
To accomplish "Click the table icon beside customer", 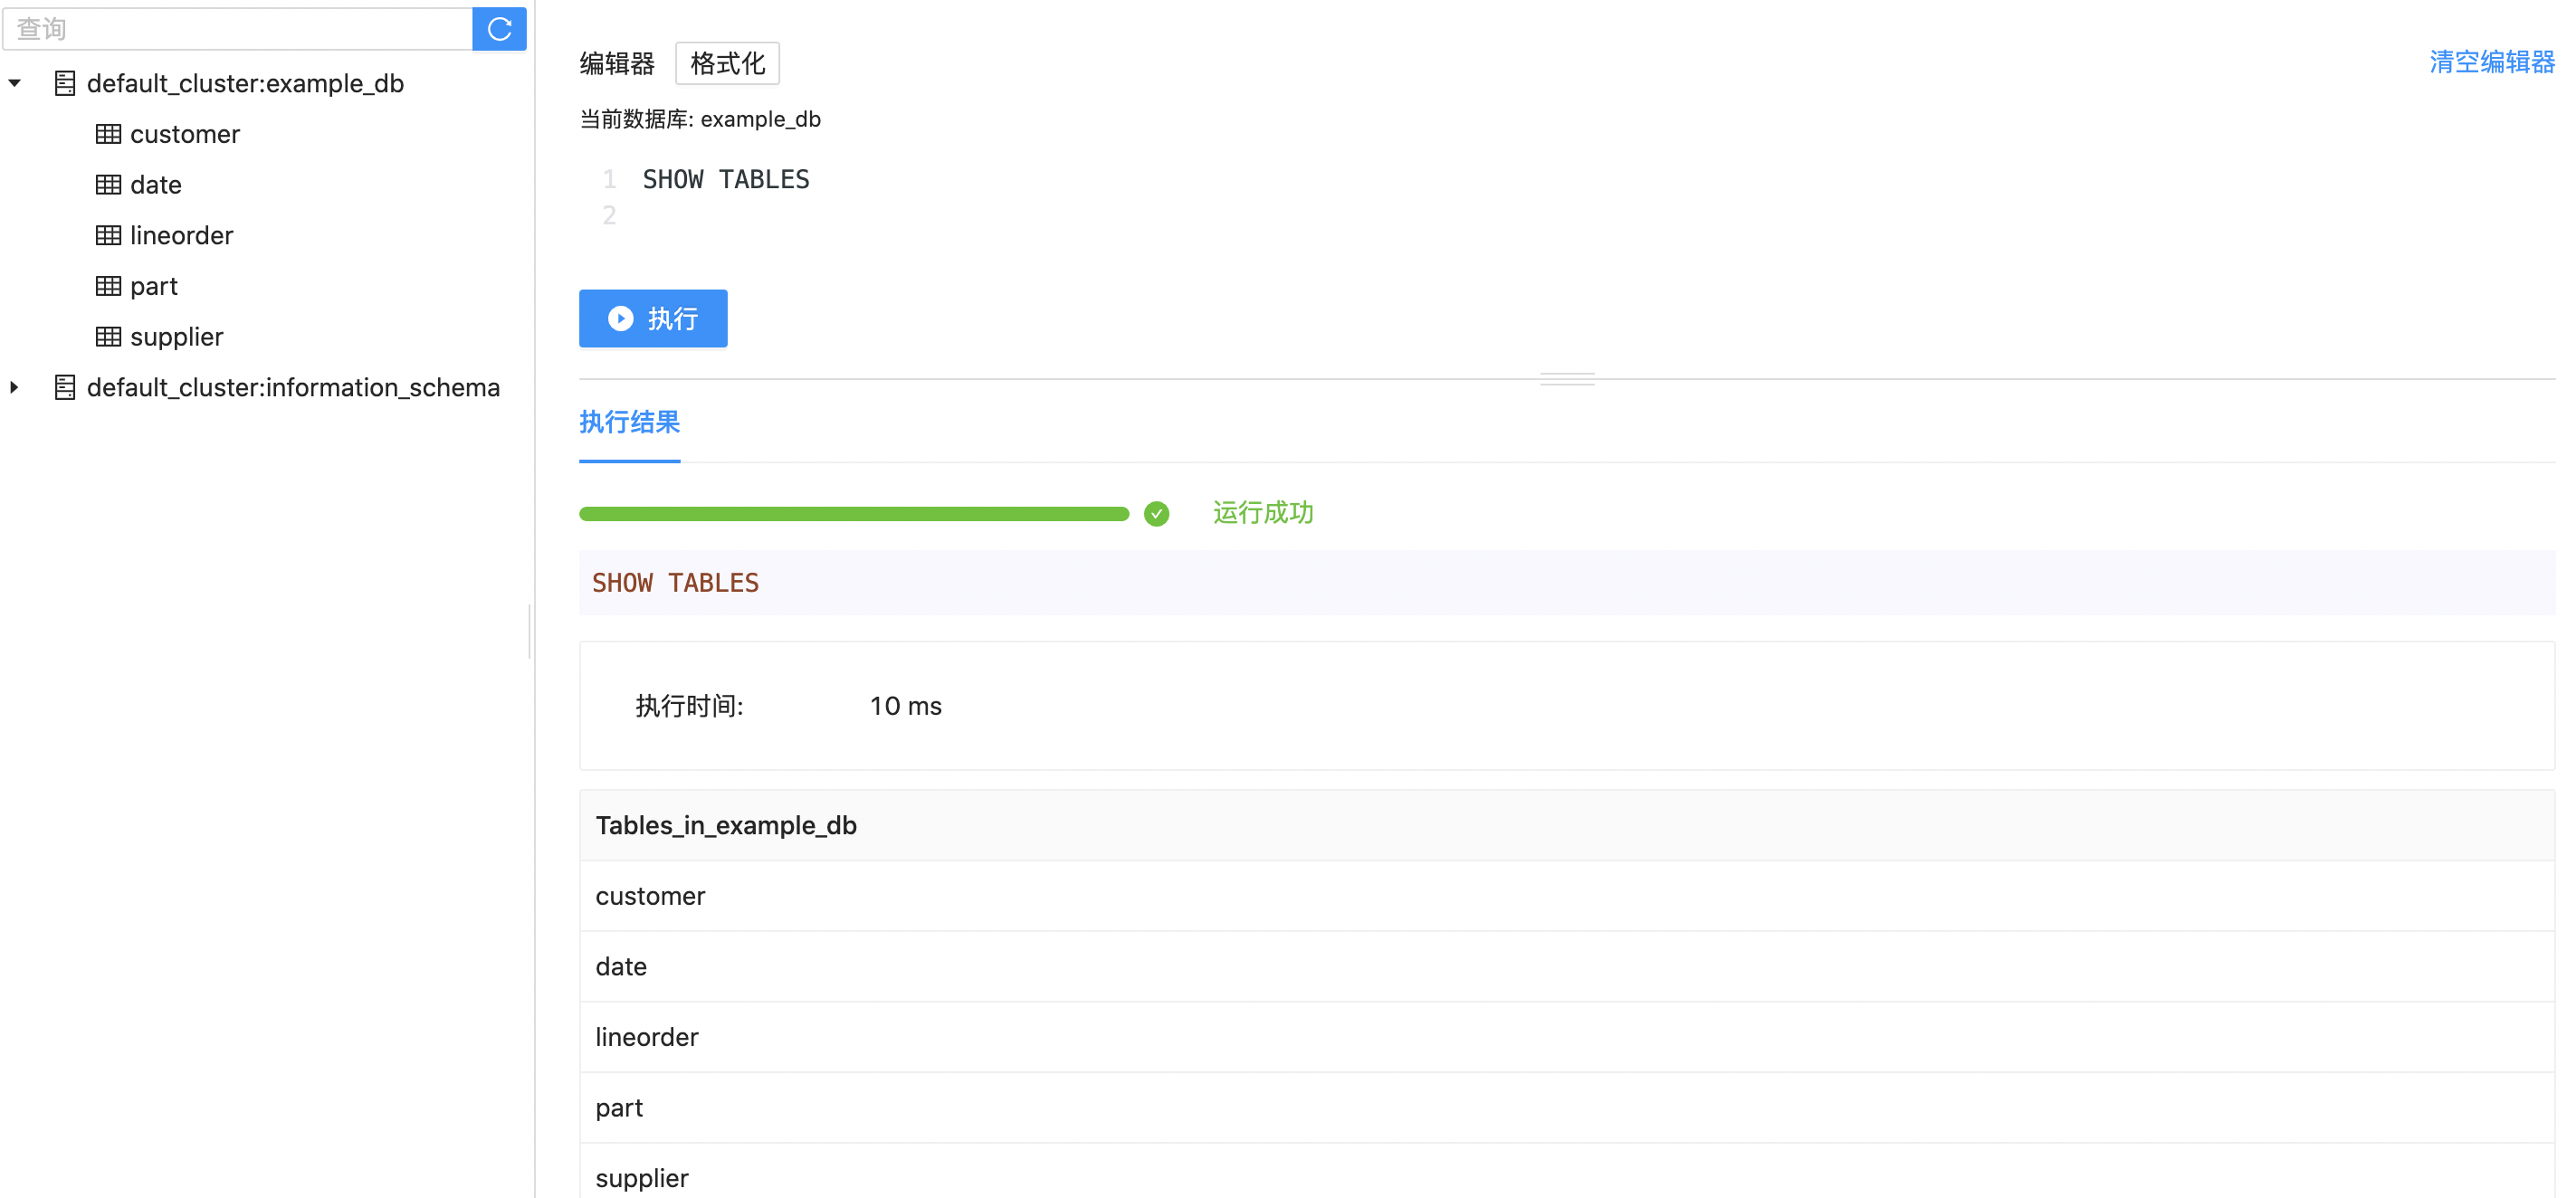I will pyautogui.click(x=108, y=134).
